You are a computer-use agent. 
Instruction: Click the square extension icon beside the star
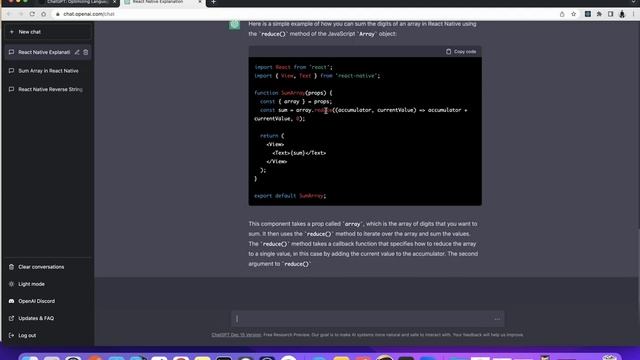pyautogui.click(x=588, y=14)
